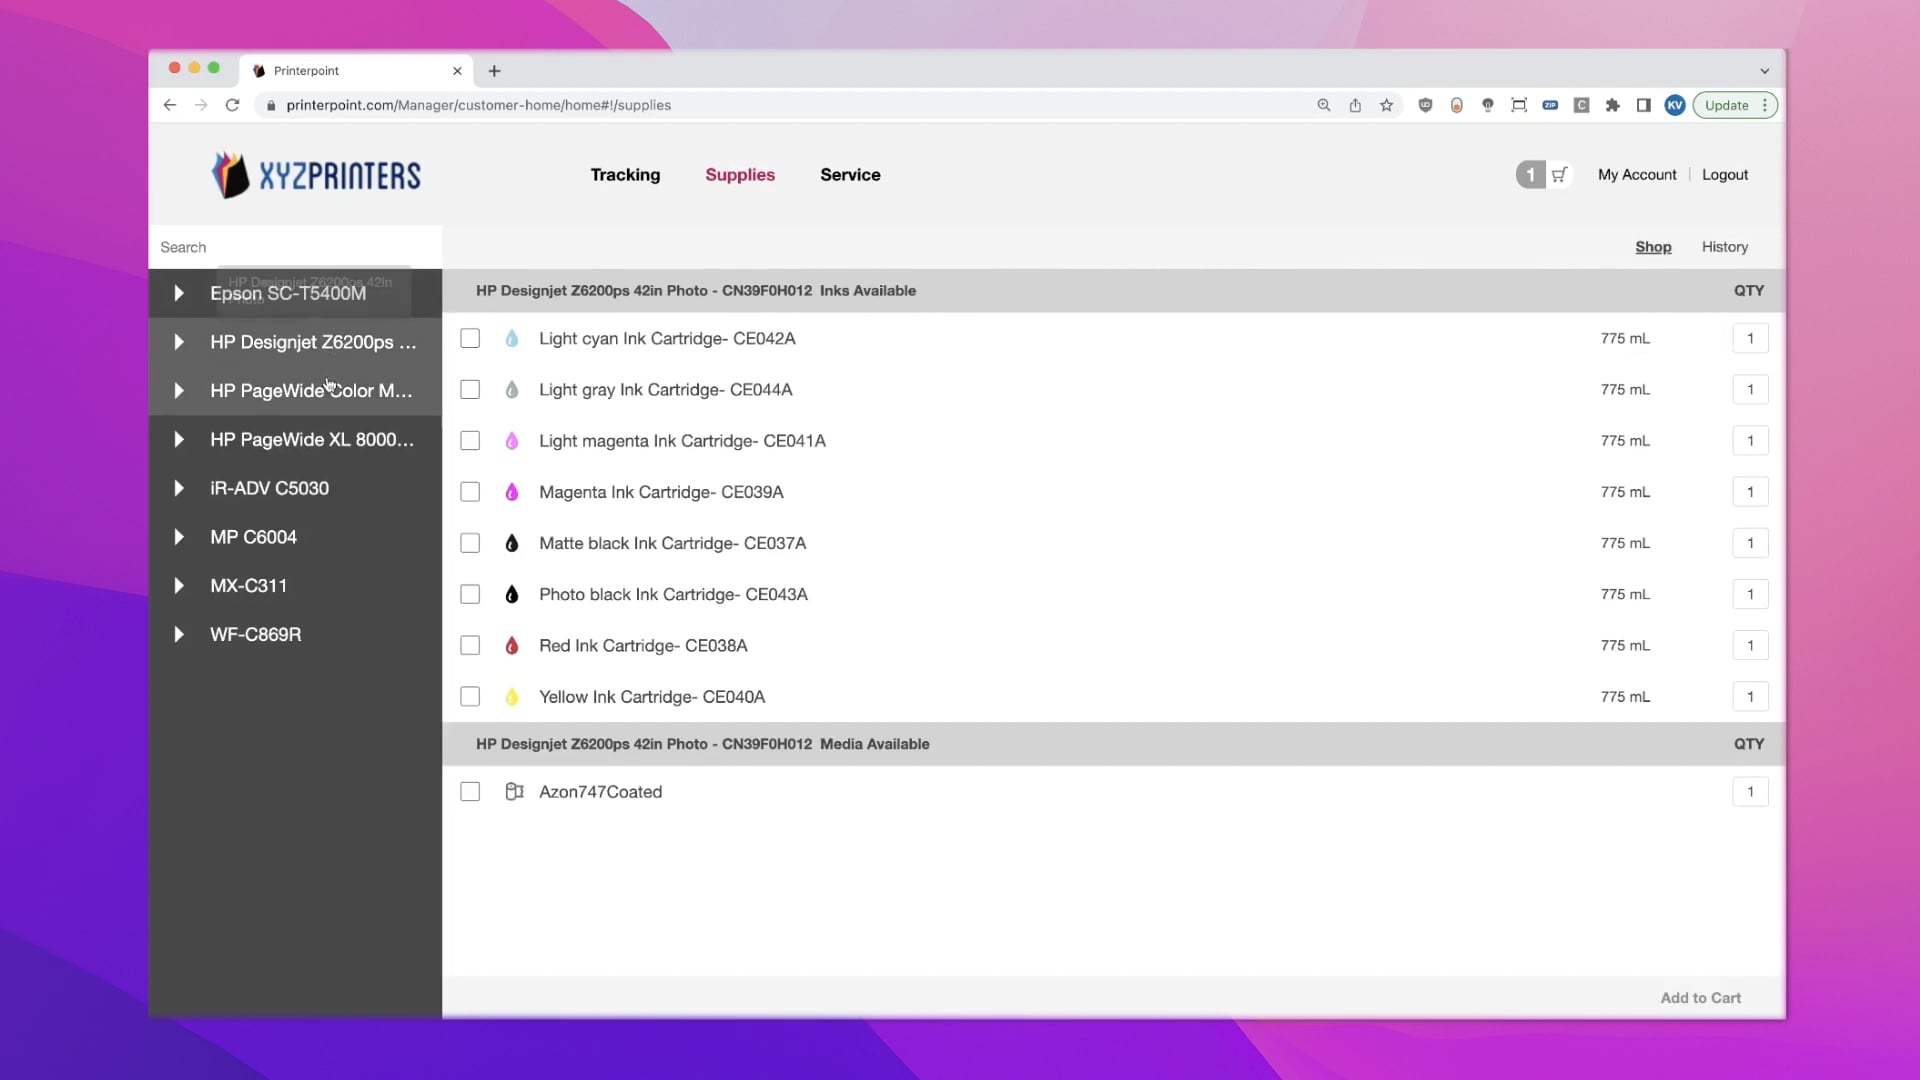Viewport: 1920px width, 1080px height.
Task: Click the Add to Cart button
Action: tap(1700, 997)
